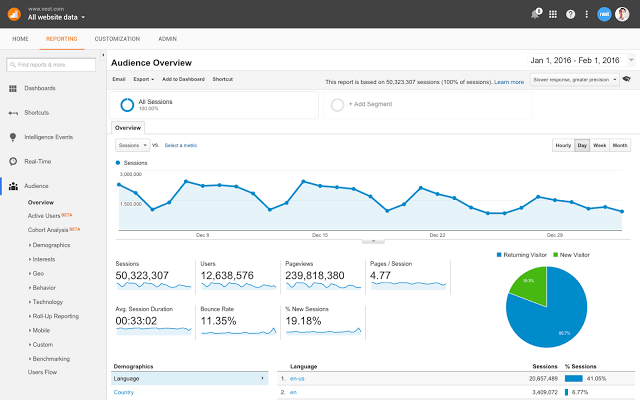Screen dimensions: 640x400
Task: Go to the Customization tab
Action: pyautogui.click(x=117, y=38)
